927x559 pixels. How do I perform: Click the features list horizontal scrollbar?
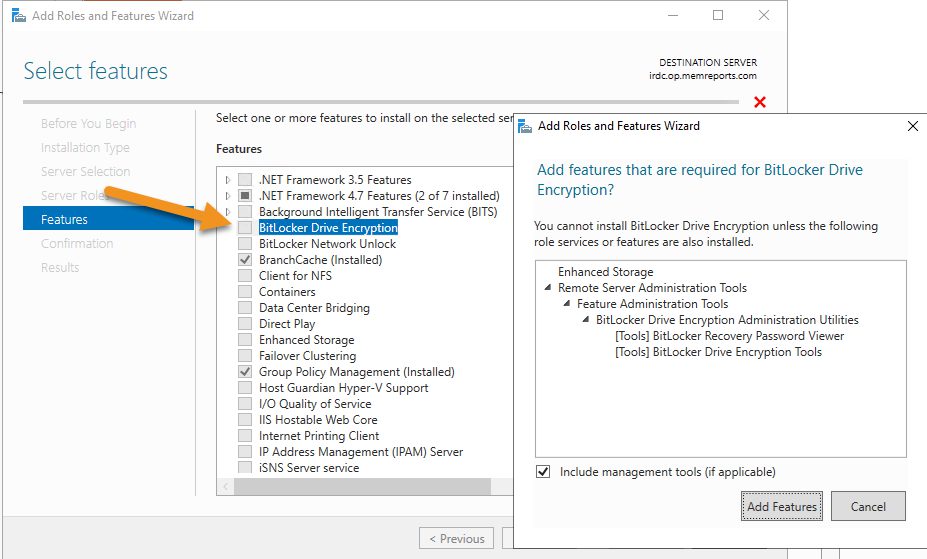click(362, 486)
